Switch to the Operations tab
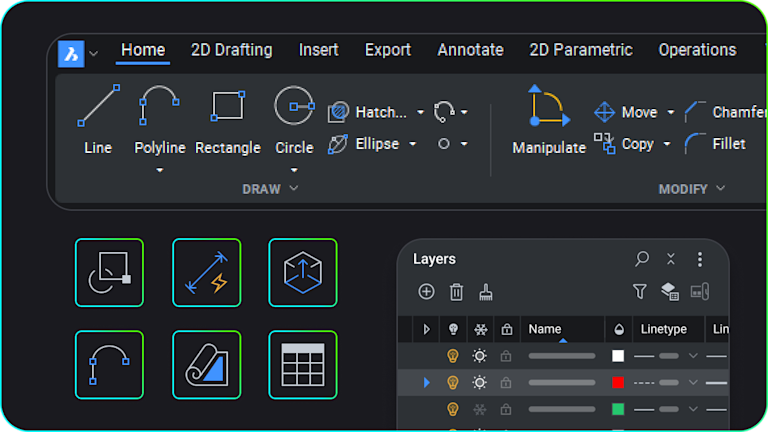This screenshot has height=432, width=768. tap(697, 50)
